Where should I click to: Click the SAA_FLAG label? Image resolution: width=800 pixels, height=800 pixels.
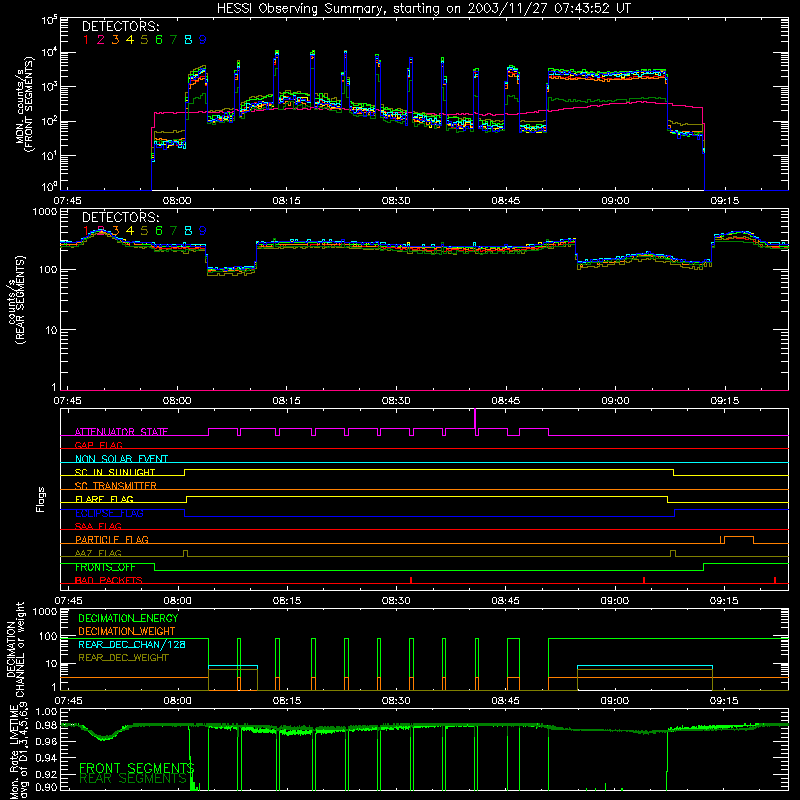pyautogui.click(x=98, y=526)
